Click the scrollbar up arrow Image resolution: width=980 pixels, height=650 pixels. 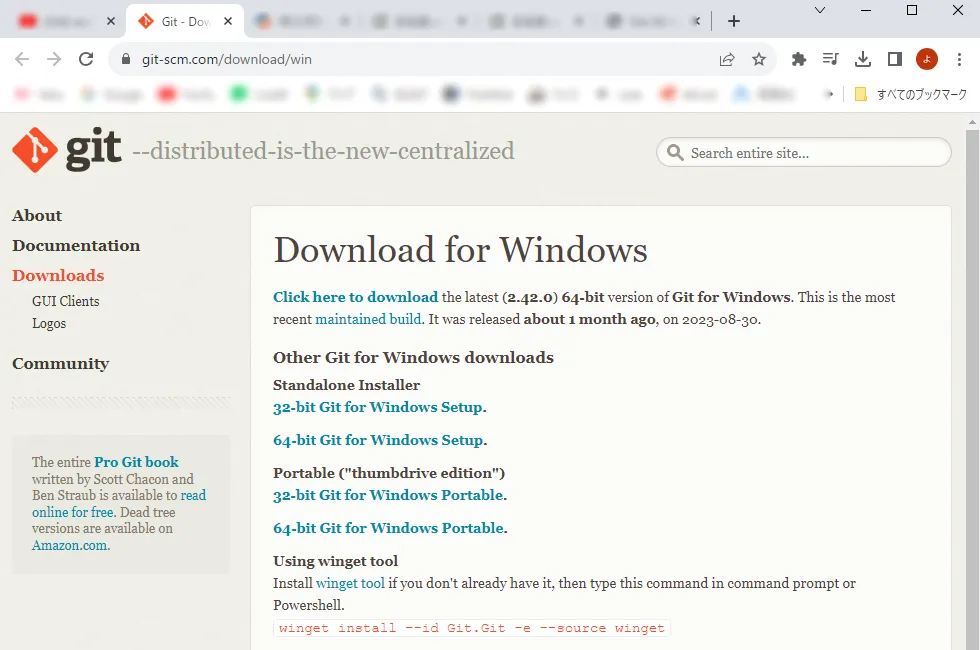972,122
